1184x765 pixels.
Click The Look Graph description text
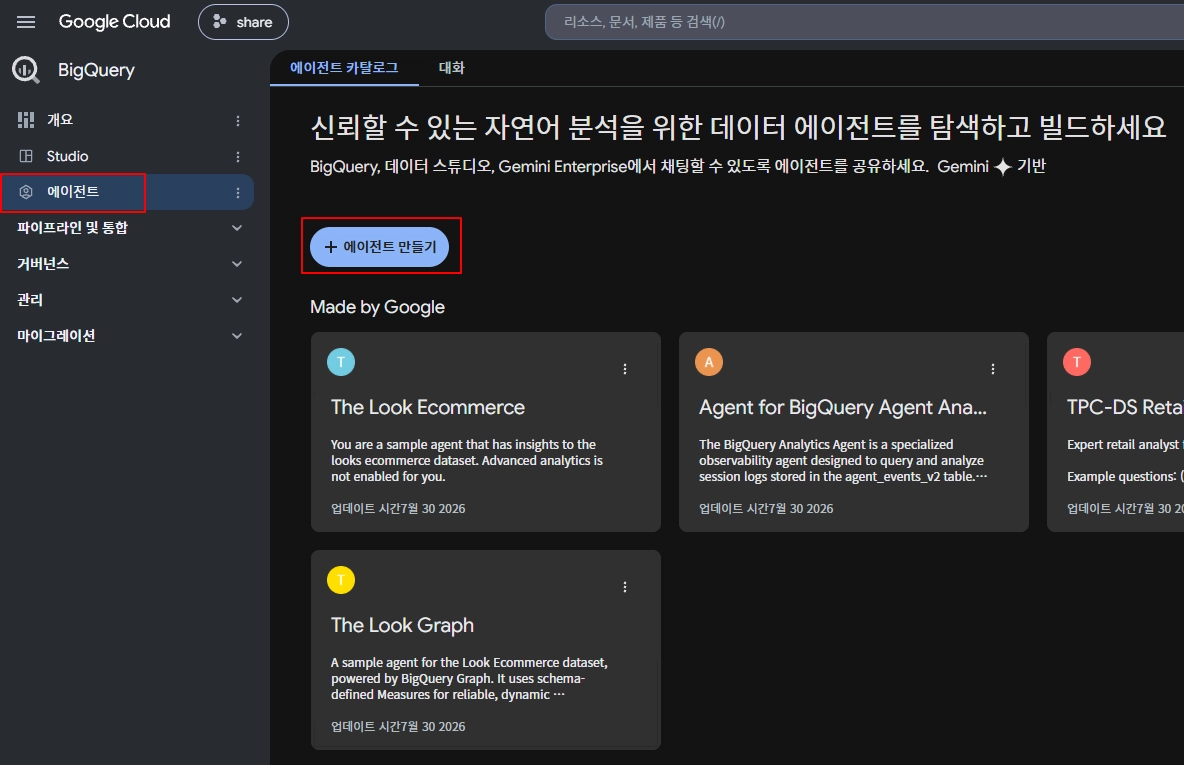pos(469,678)
